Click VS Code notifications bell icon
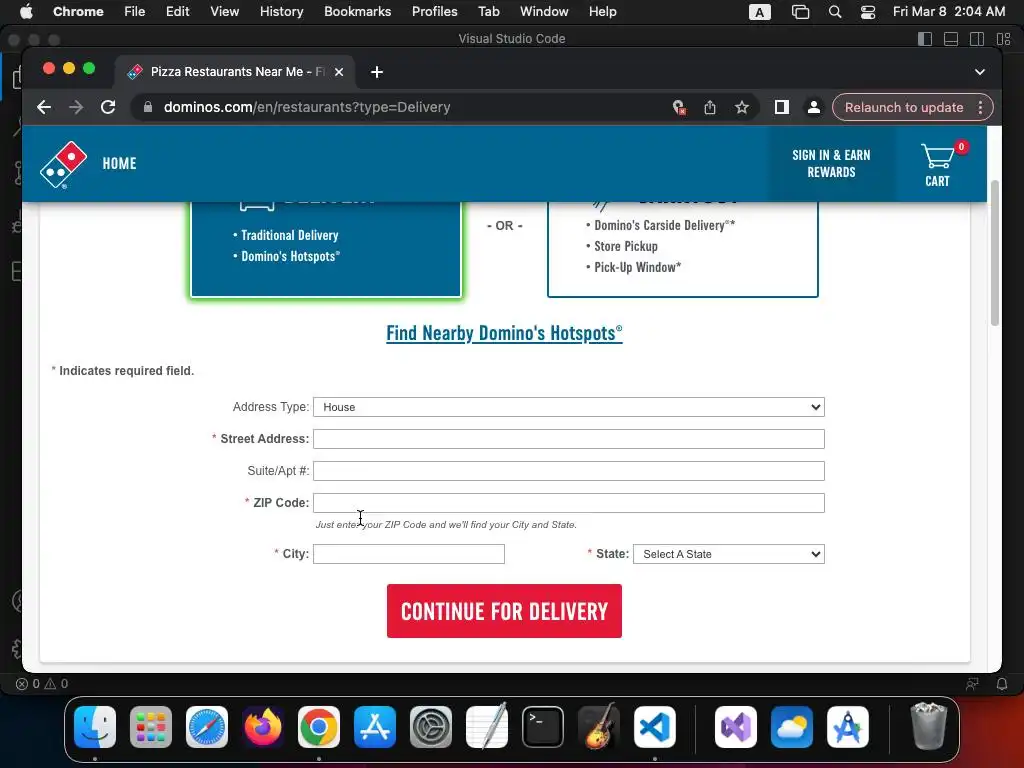 (1002, 684)
